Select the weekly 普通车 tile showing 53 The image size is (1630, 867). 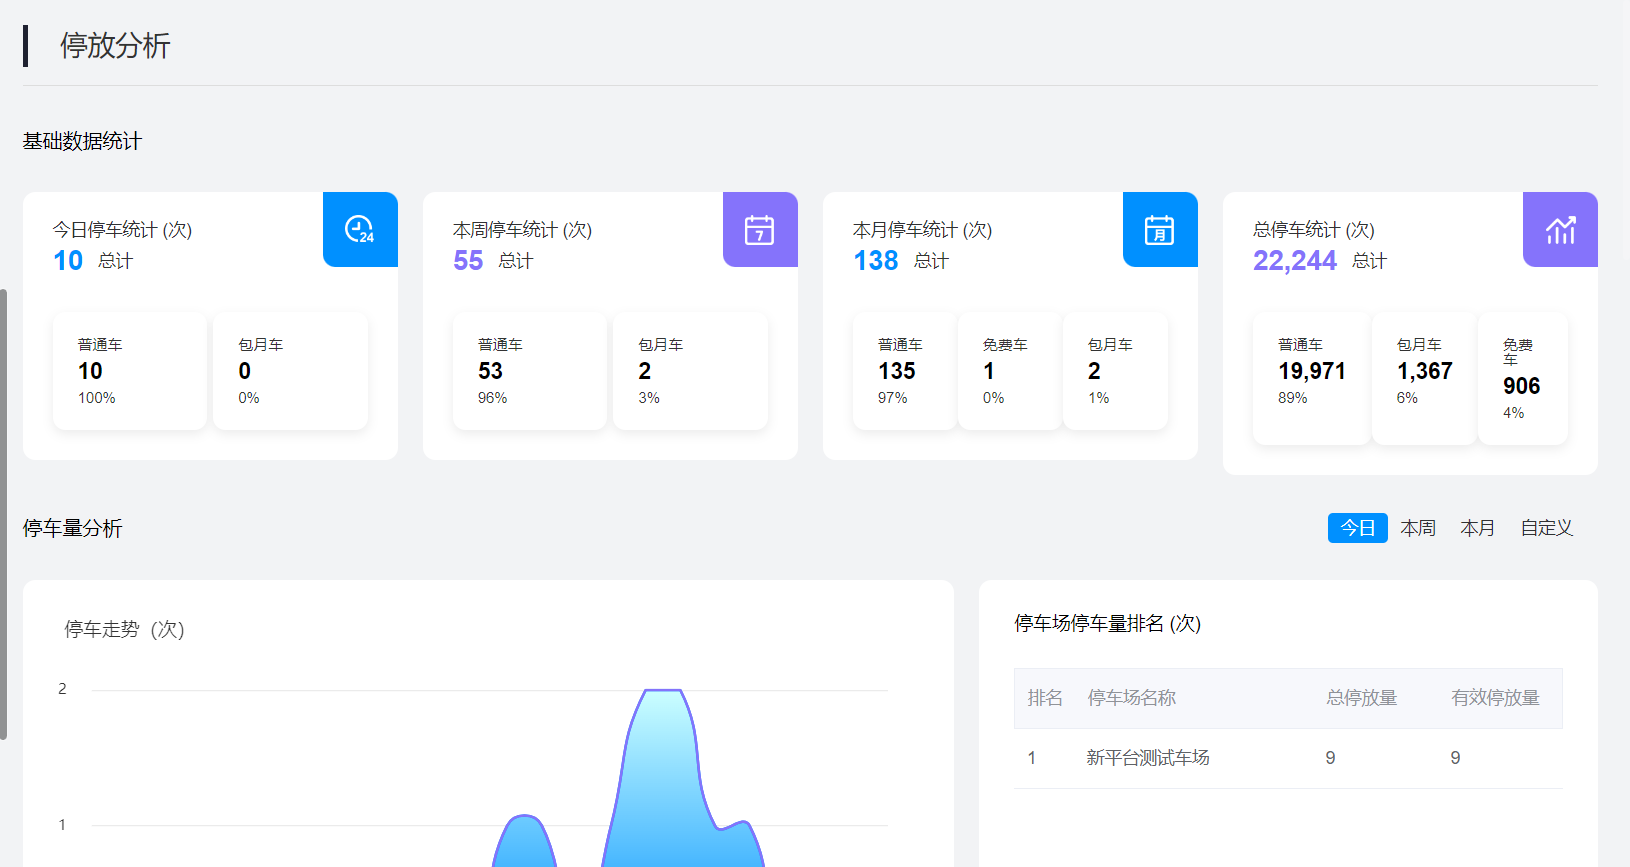tap(530, 371)
